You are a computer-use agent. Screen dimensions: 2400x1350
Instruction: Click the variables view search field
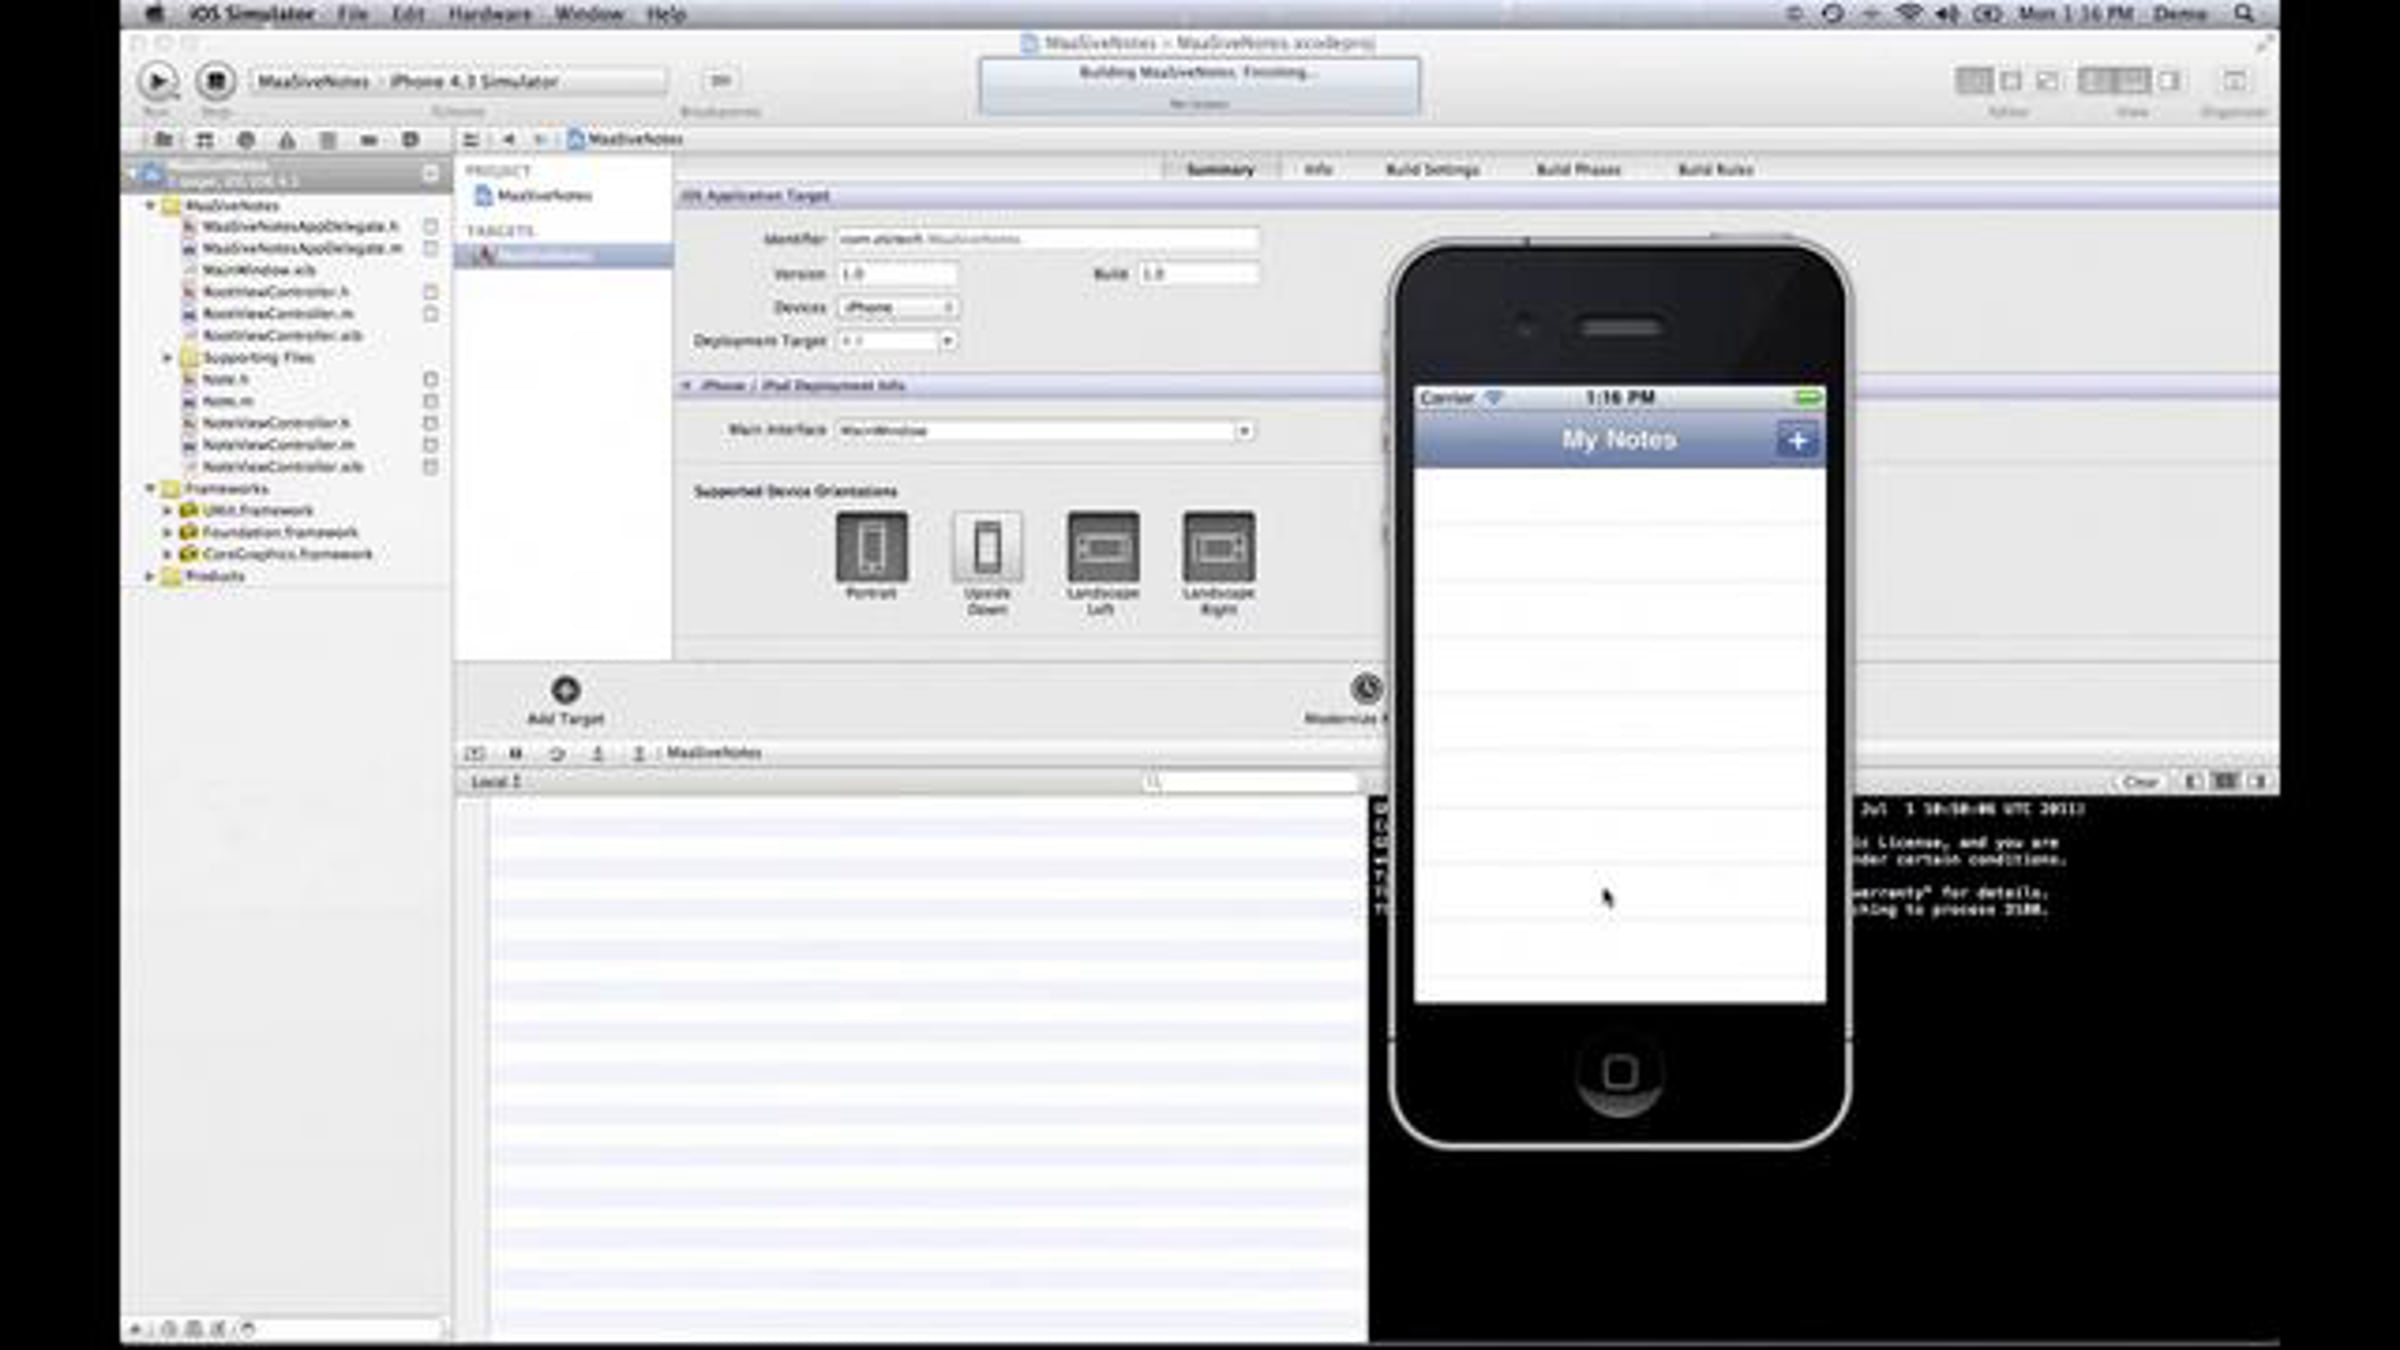tap(1251, 782)
